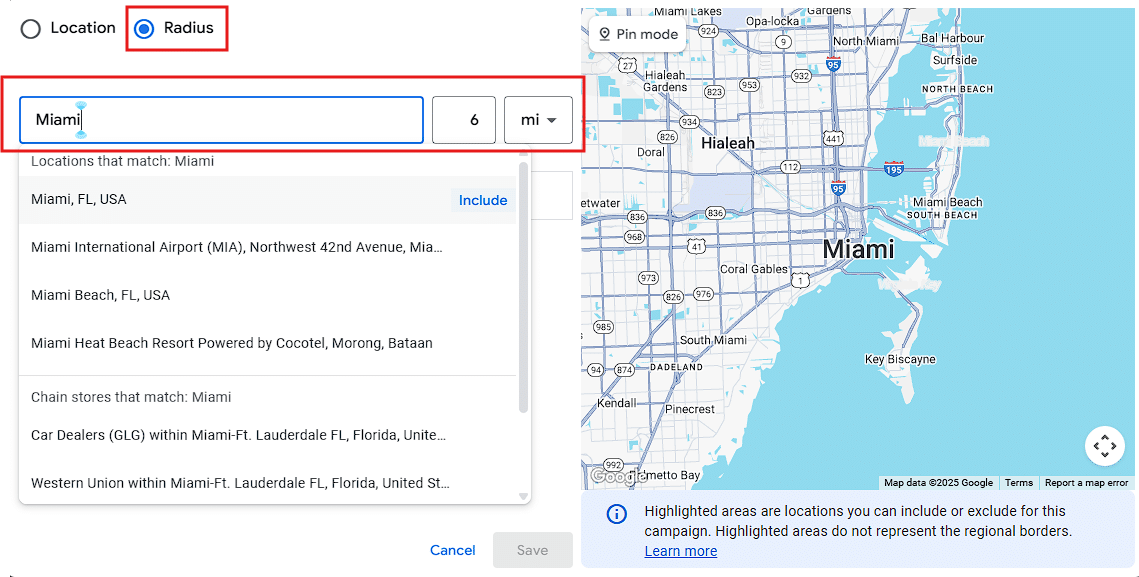1139x577 pixels.
Task: Click the Pinecrest label on the map
Action: [x=690, y=409]
